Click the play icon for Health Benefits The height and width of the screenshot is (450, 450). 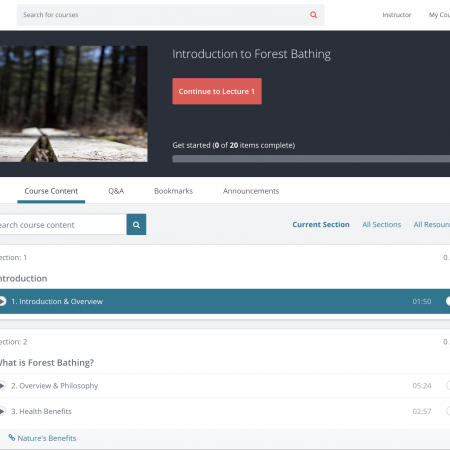click(2, 411)
